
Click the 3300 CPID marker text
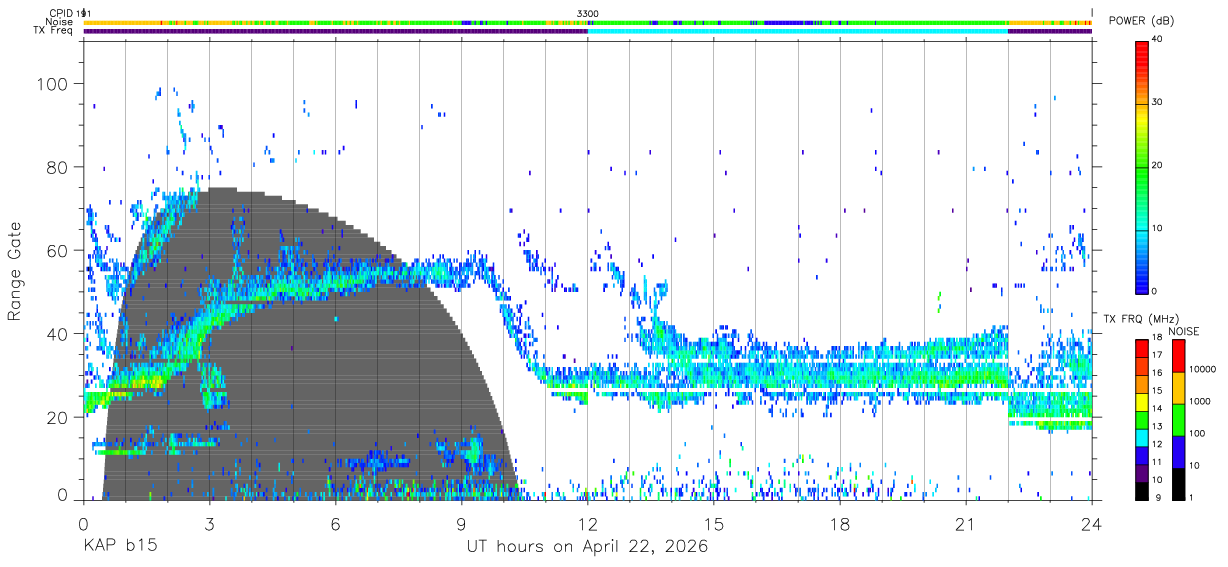pos(588,13)
